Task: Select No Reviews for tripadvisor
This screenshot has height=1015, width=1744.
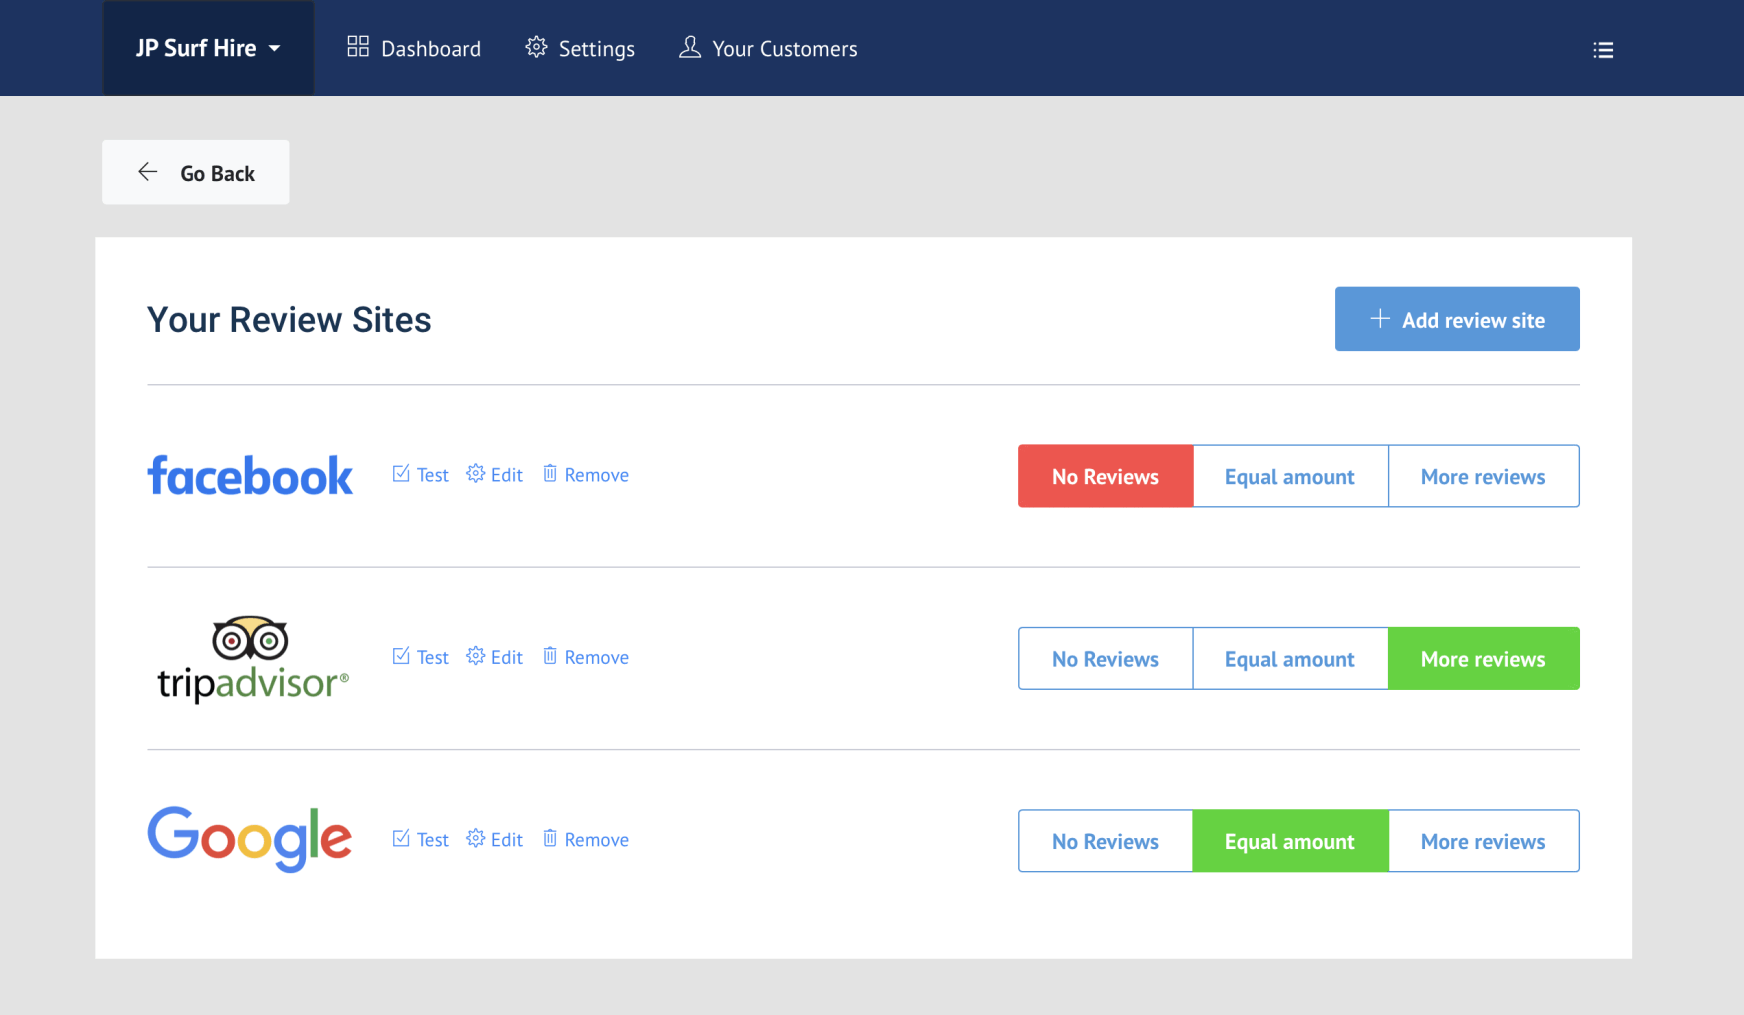Action: [x=1106, y=658]
